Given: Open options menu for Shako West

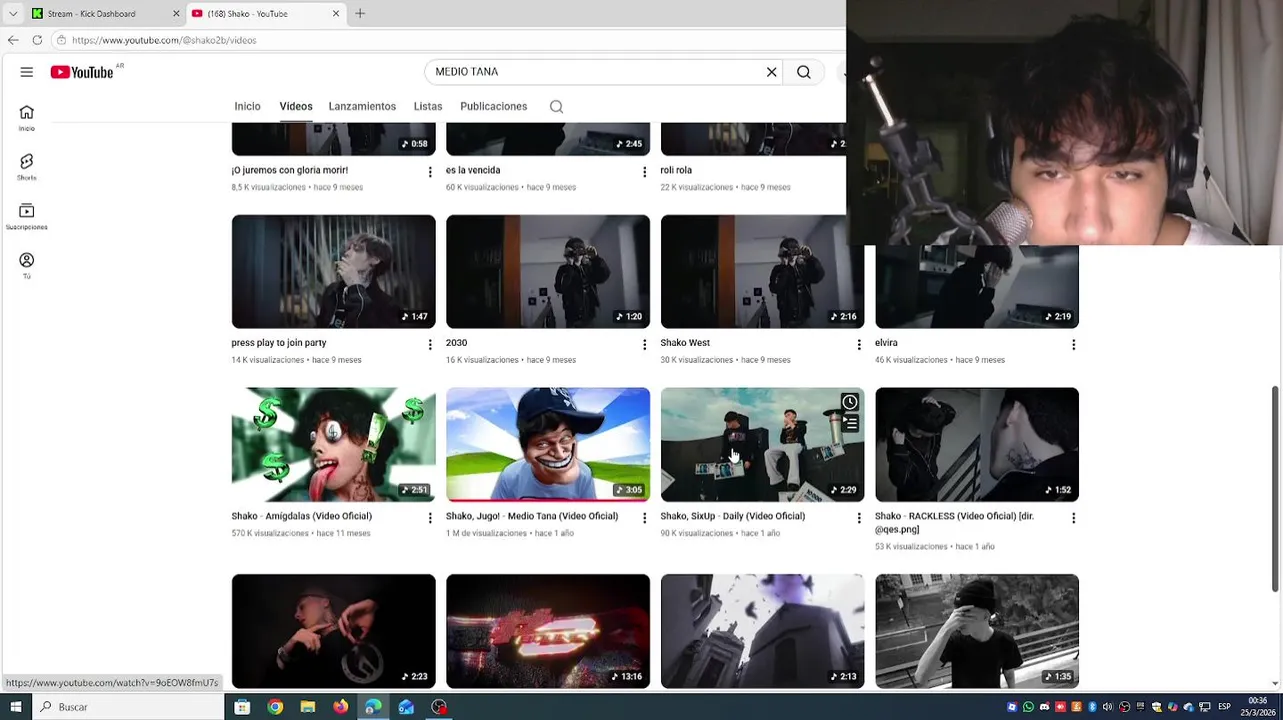Looking at the screenshot, I should coord(858,345).
